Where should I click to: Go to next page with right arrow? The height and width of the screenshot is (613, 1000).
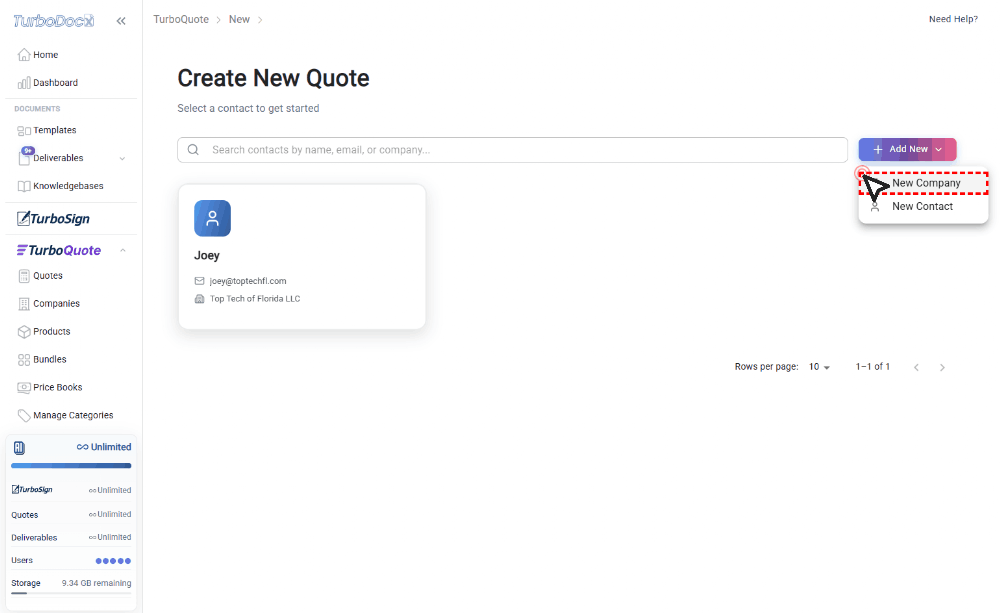pos(942,367)
